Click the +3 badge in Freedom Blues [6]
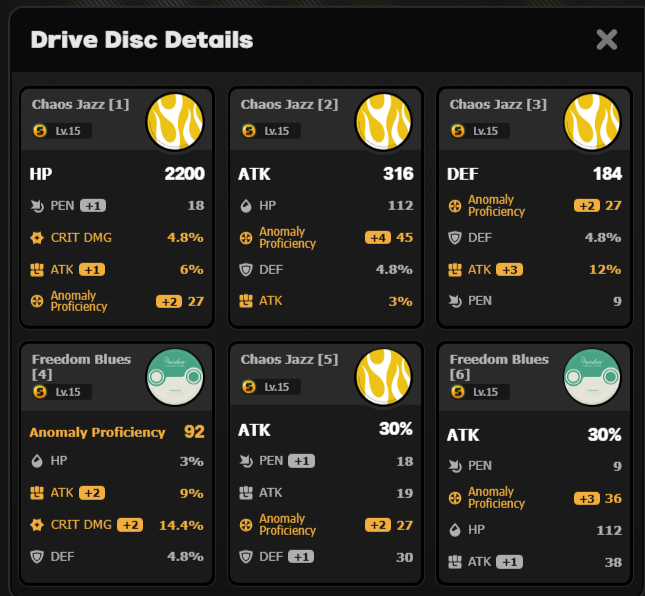The height and width of the screenshot is (596, 645). [x=587, y=499]
